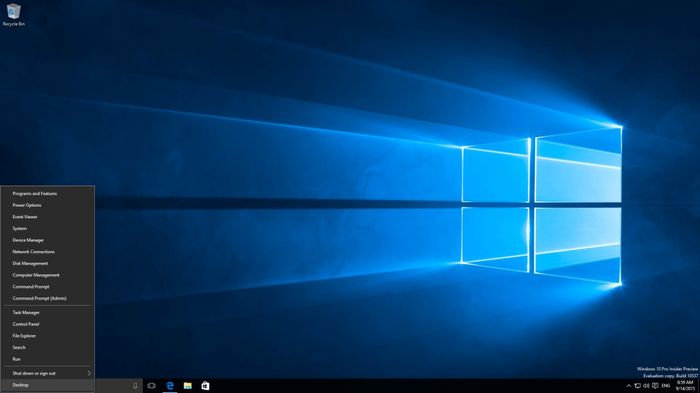Open Recycle Bin desktop icon
The image size is (700, 393).
click(x=13, y=15)
